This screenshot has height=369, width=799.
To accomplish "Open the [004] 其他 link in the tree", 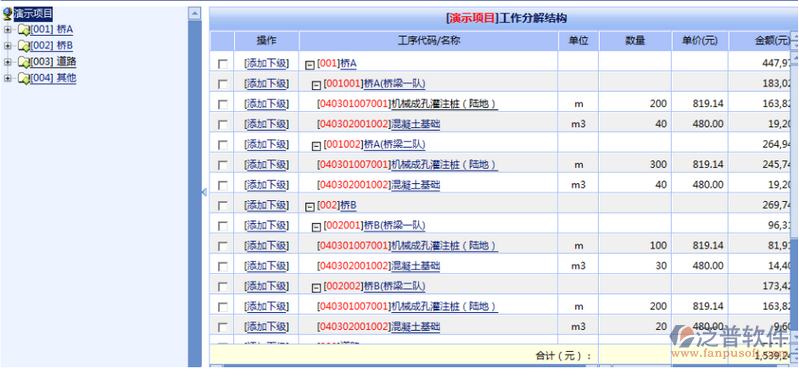I will click(x=53, y=78).
